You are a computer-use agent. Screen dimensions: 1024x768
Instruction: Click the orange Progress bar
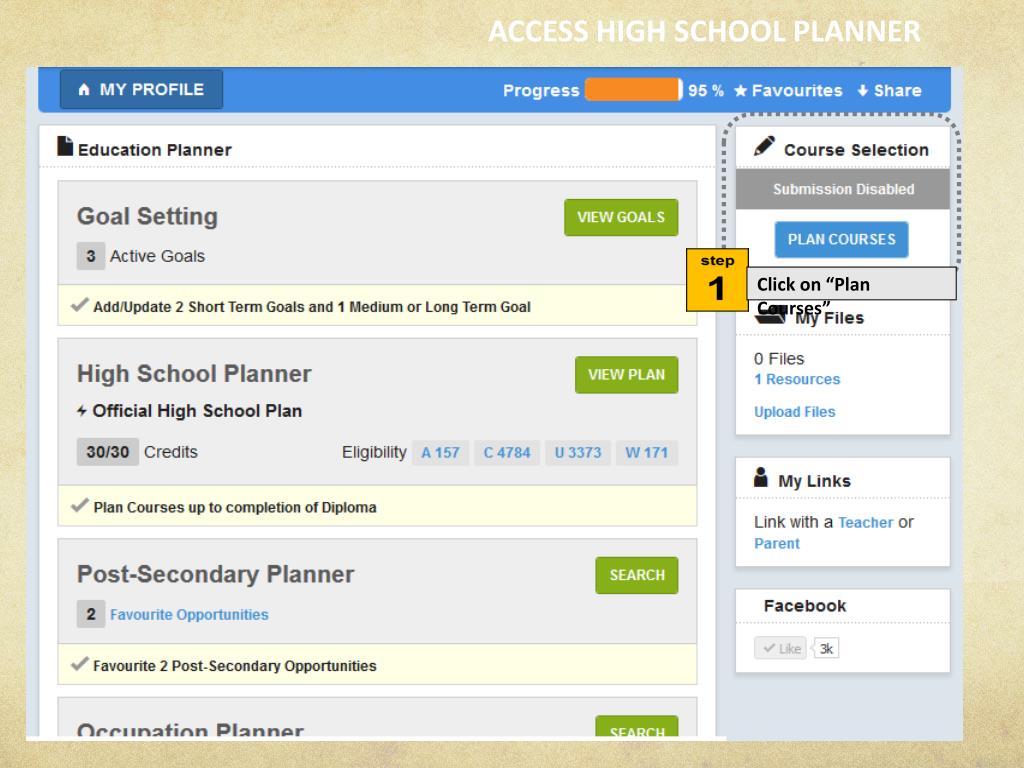632,90
